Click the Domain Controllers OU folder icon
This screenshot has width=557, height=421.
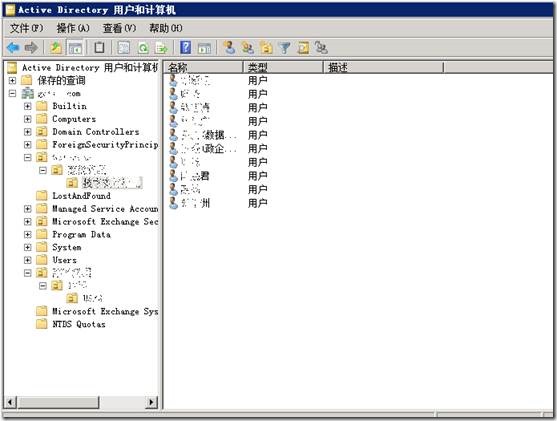[x=42, y=132]
